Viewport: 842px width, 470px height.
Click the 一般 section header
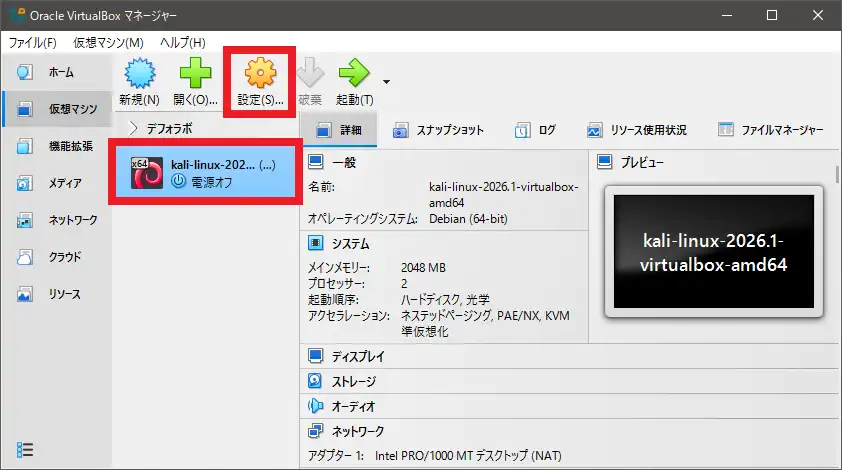[x=344, y=163]
